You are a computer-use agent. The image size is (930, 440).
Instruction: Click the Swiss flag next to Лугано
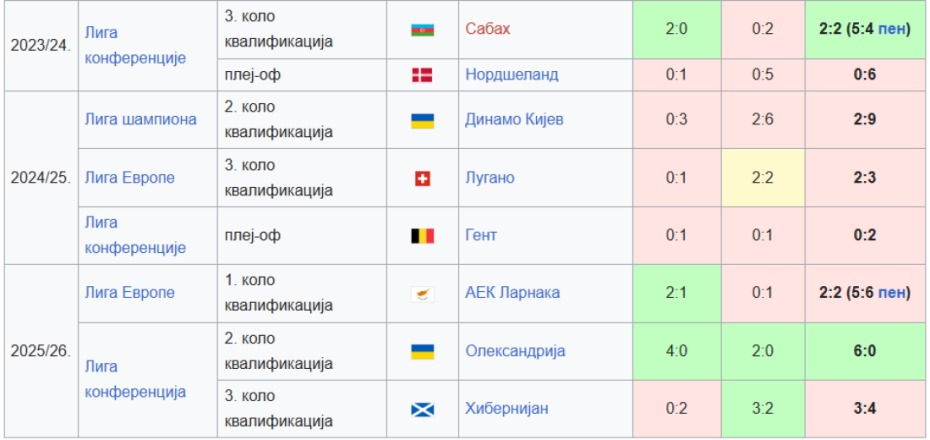(422, 178)
